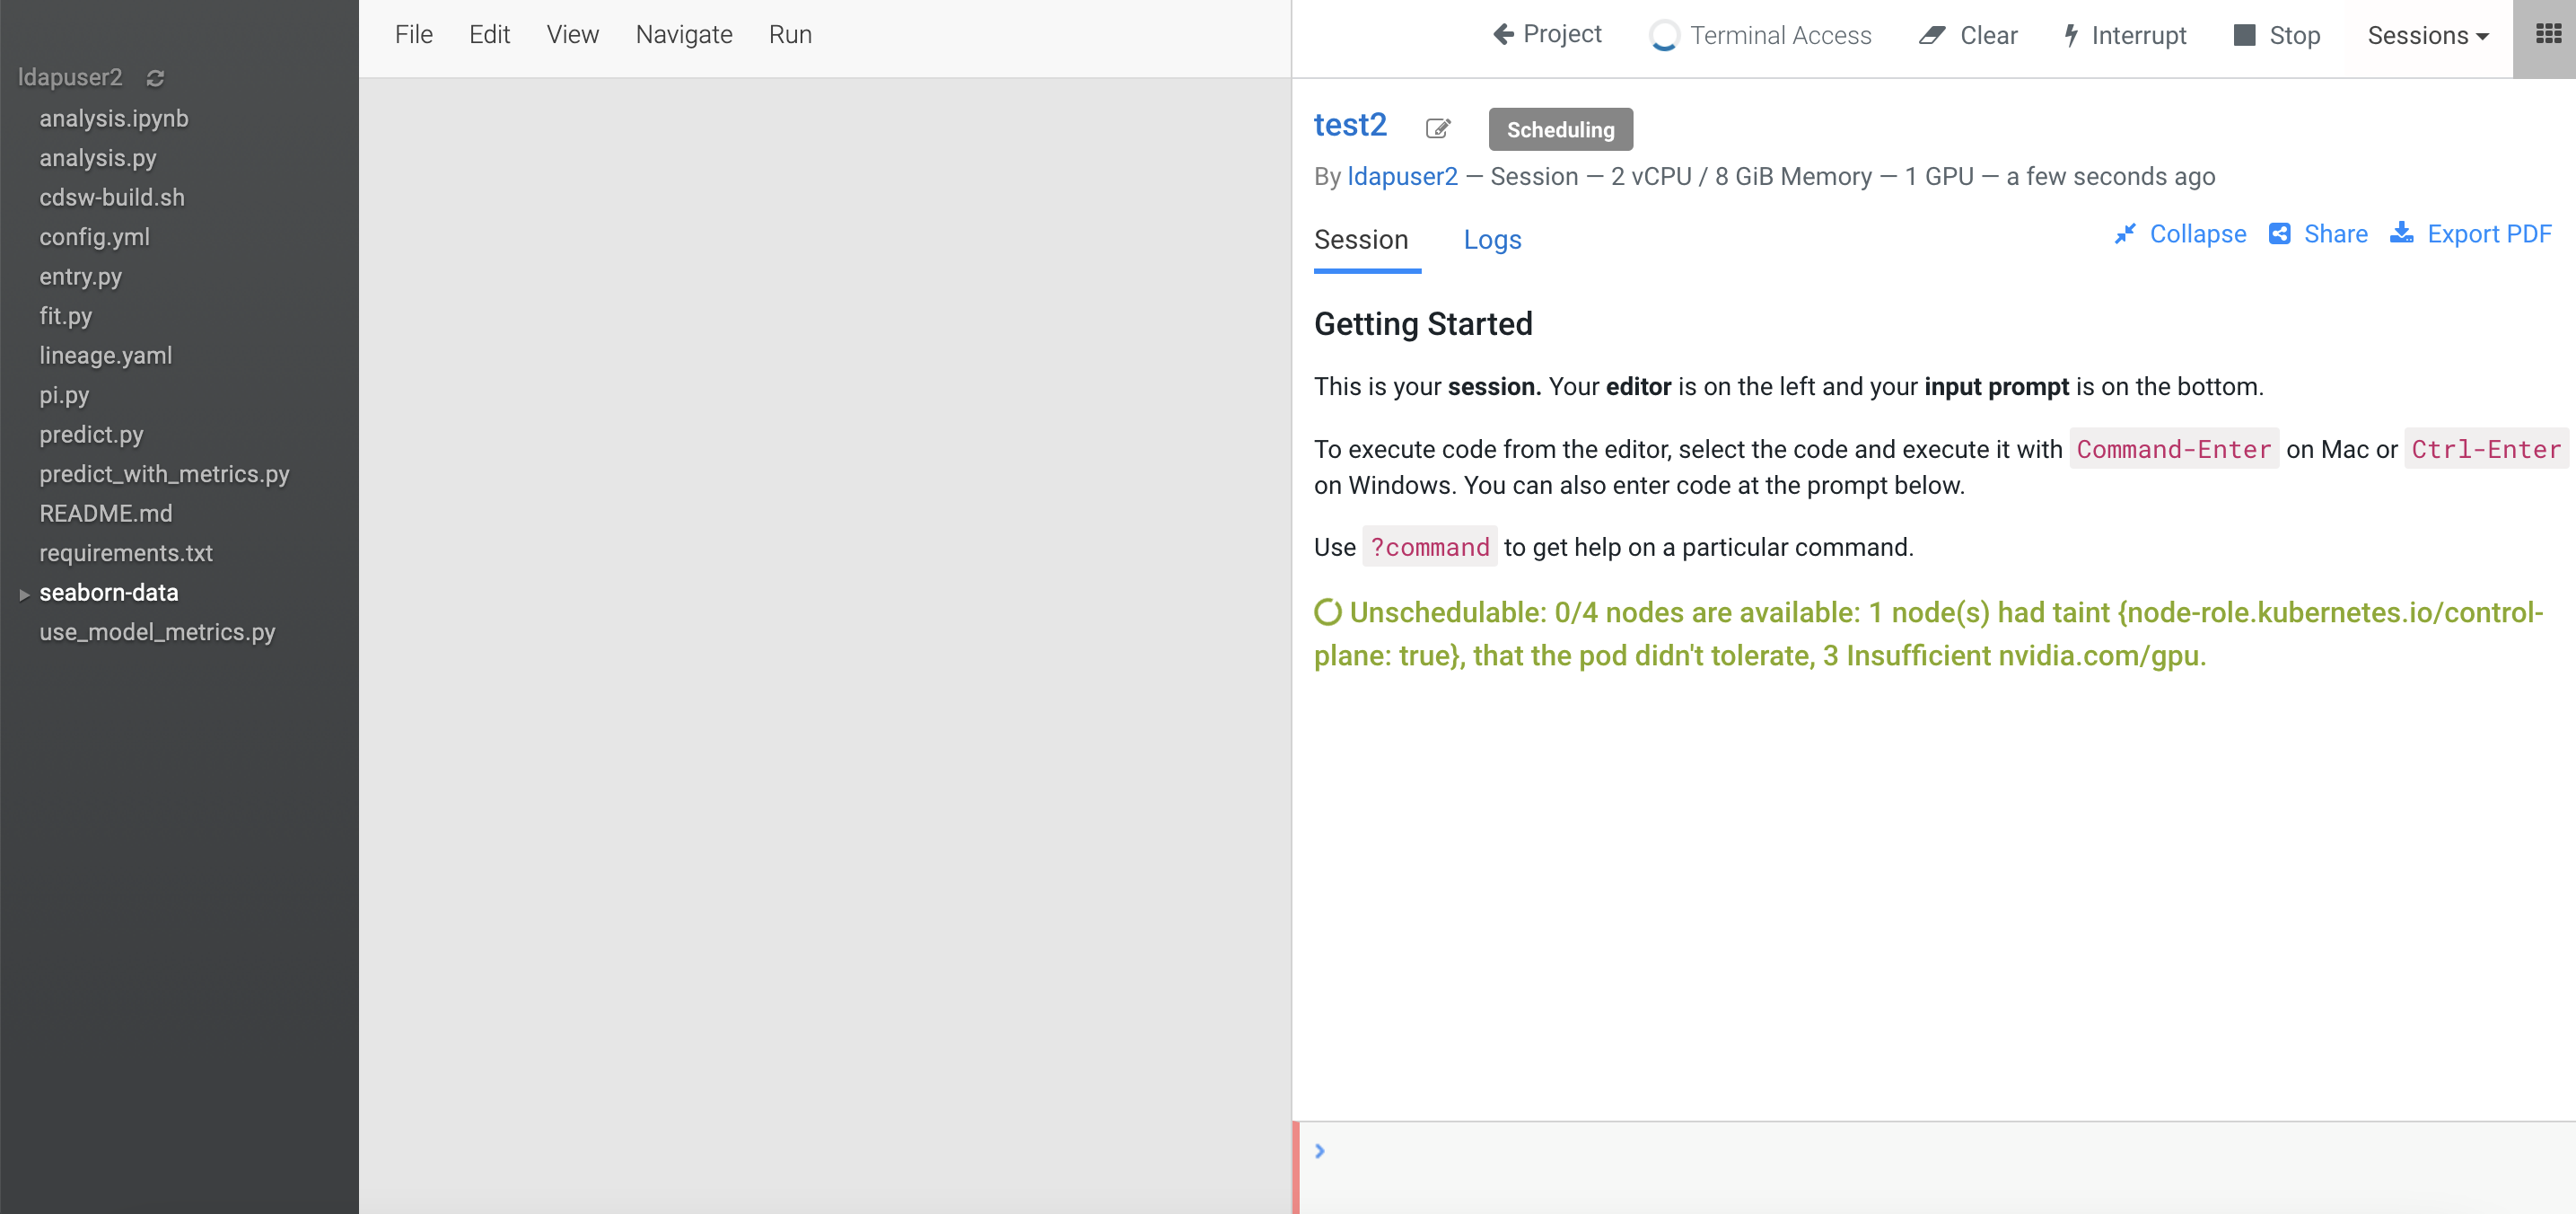Open the File menu
The image size is (2576, 1214).
[x=413, y=35]
